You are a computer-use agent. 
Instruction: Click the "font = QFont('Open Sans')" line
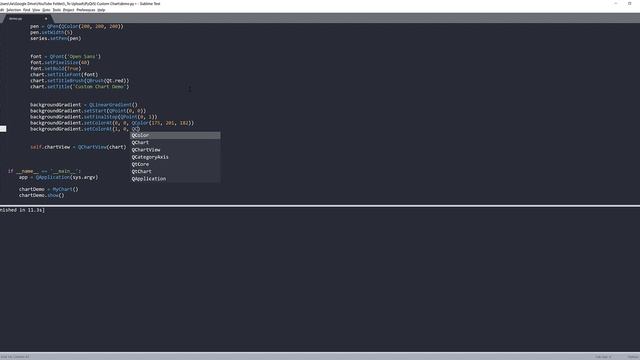tap(65, 56)
